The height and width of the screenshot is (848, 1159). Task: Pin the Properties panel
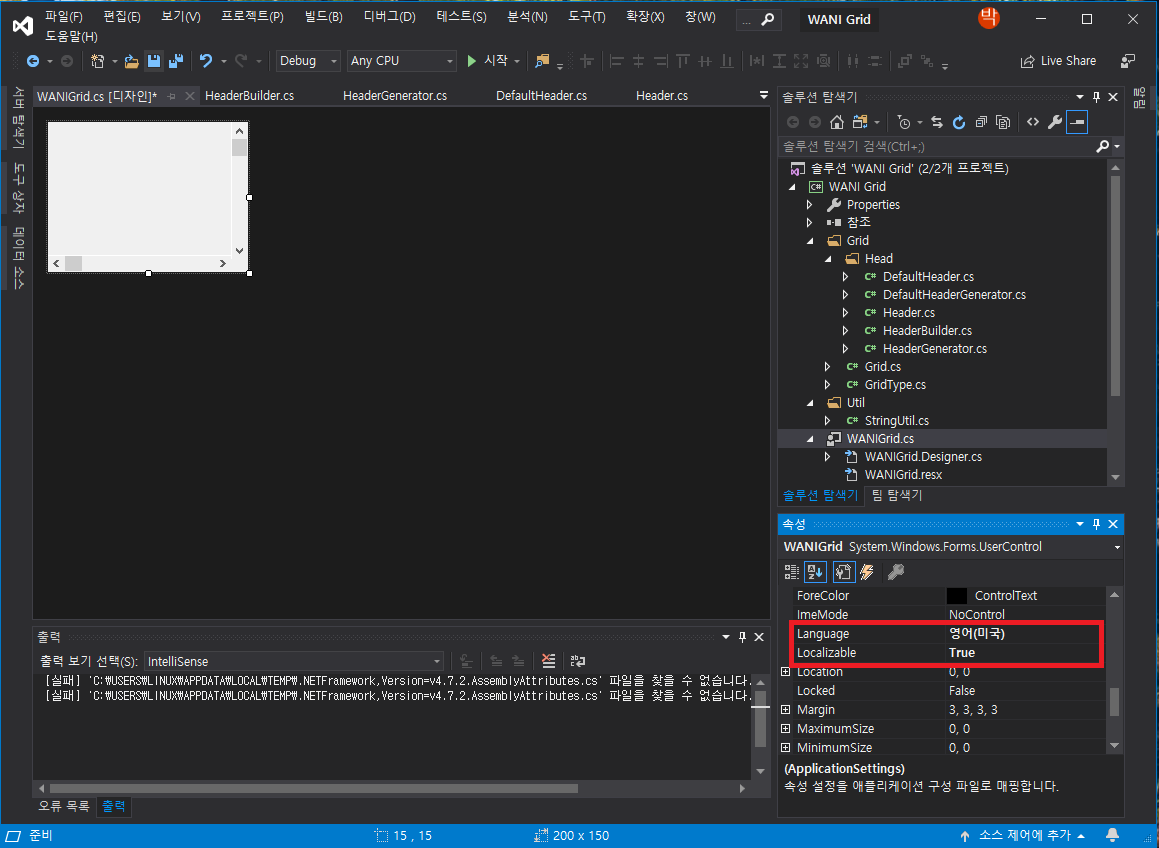pyautogui.click(x=1096, y=524)
